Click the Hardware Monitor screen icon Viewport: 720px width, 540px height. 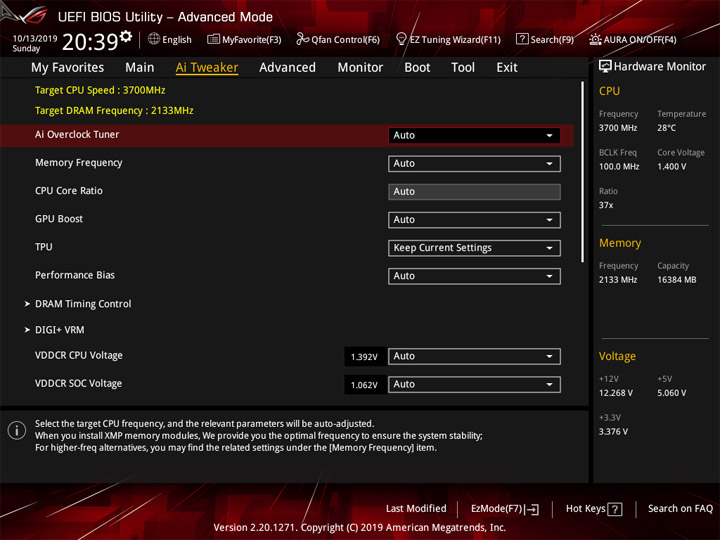pyautogui.click(x=605, y=66)
